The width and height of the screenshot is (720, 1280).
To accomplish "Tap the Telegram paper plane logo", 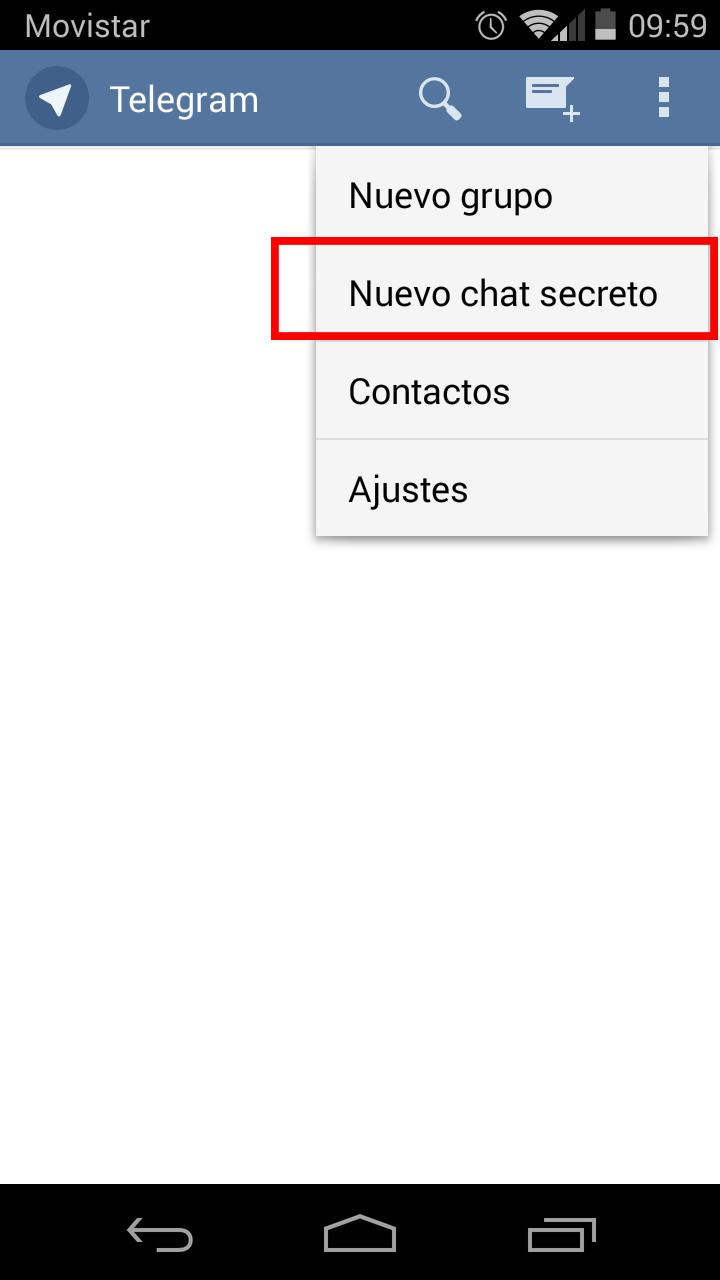I will [57, 98].
